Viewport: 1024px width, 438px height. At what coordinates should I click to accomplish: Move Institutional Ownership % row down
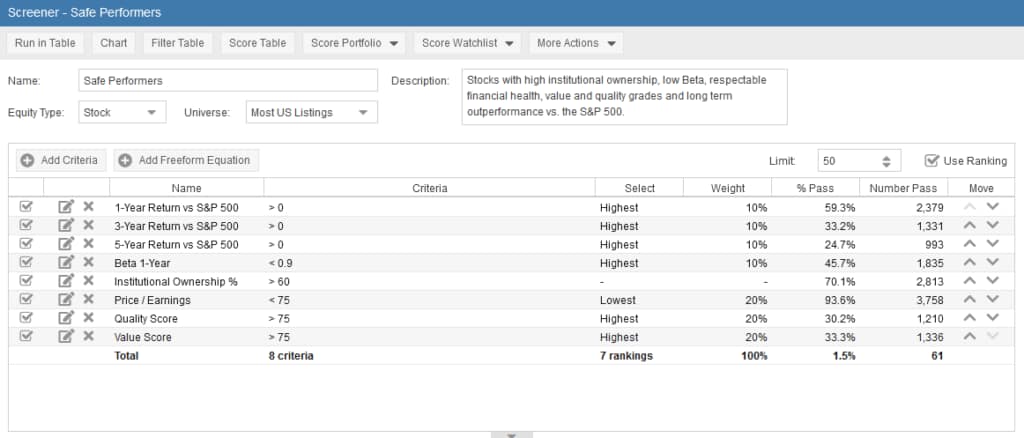(x=993, y=281)
